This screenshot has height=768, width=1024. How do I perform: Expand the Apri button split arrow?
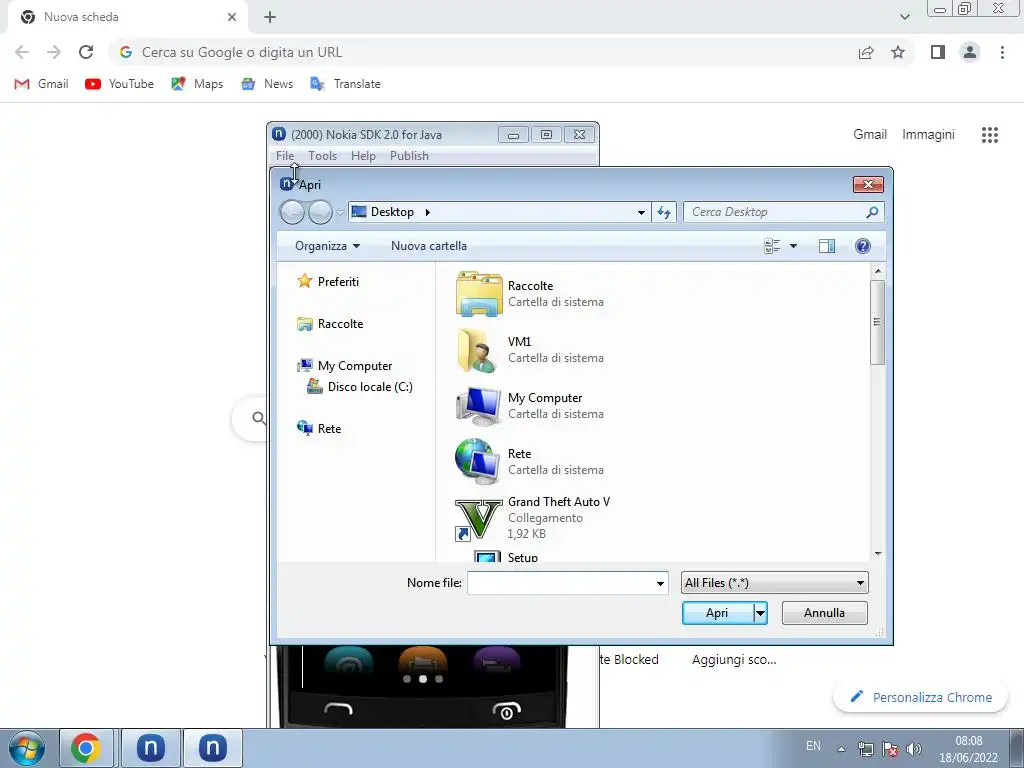pyautogui.click(x=760, y=613)
